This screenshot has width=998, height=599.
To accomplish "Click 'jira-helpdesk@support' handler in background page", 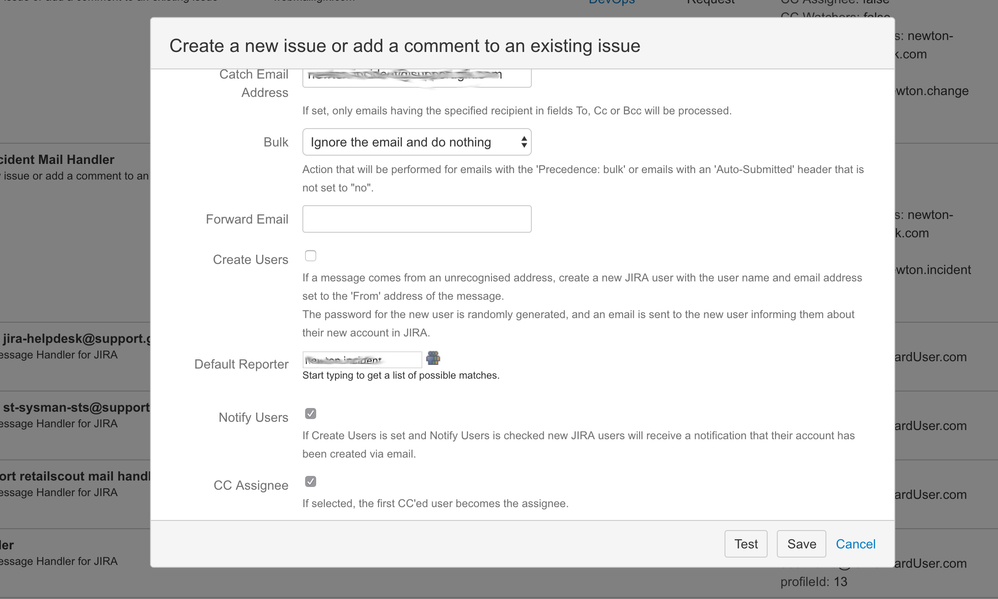I will [x=75, y=339].
